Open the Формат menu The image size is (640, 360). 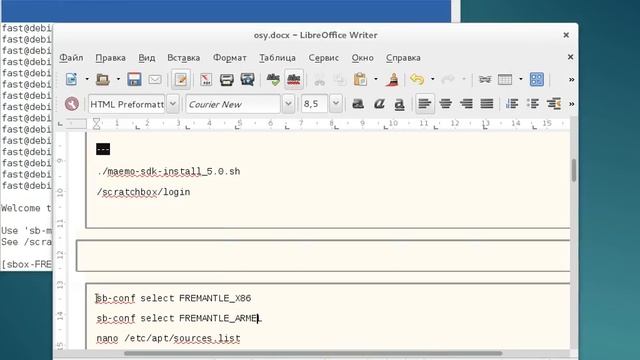229,58
